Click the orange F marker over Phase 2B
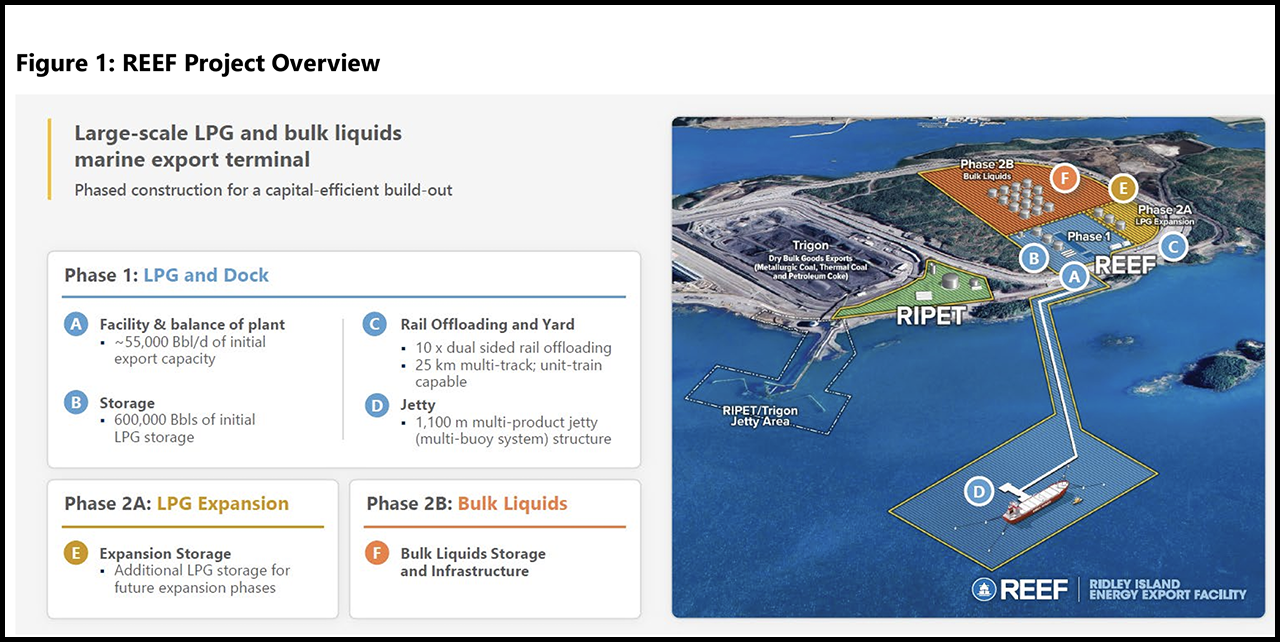 tap(1064, 177)
